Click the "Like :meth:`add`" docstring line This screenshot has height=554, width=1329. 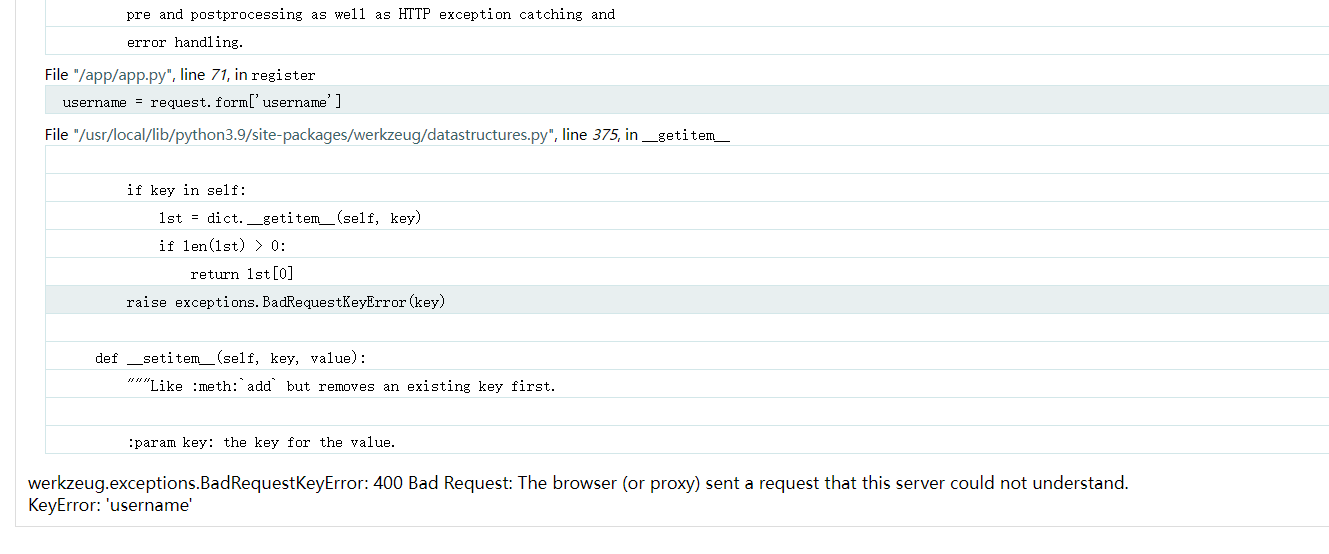[341, 386]
